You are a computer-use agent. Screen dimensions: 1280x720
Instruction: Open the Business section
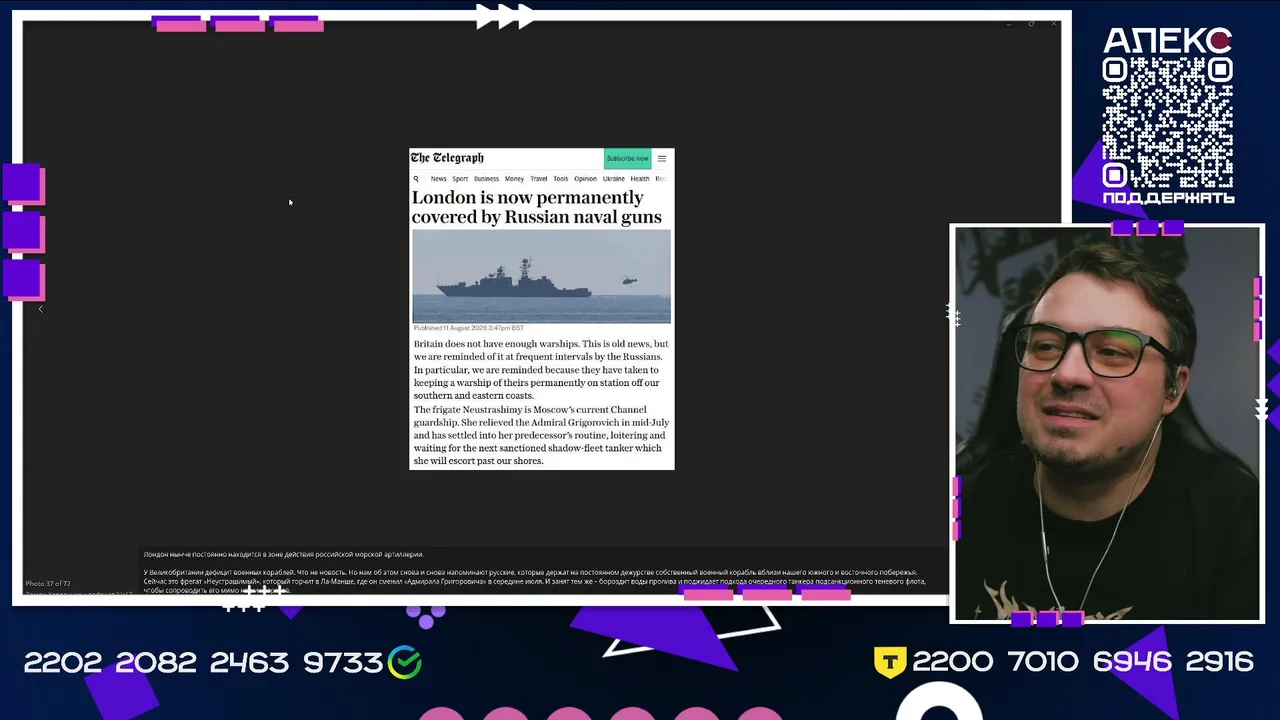pyautogui.click(x=486, y=179)
